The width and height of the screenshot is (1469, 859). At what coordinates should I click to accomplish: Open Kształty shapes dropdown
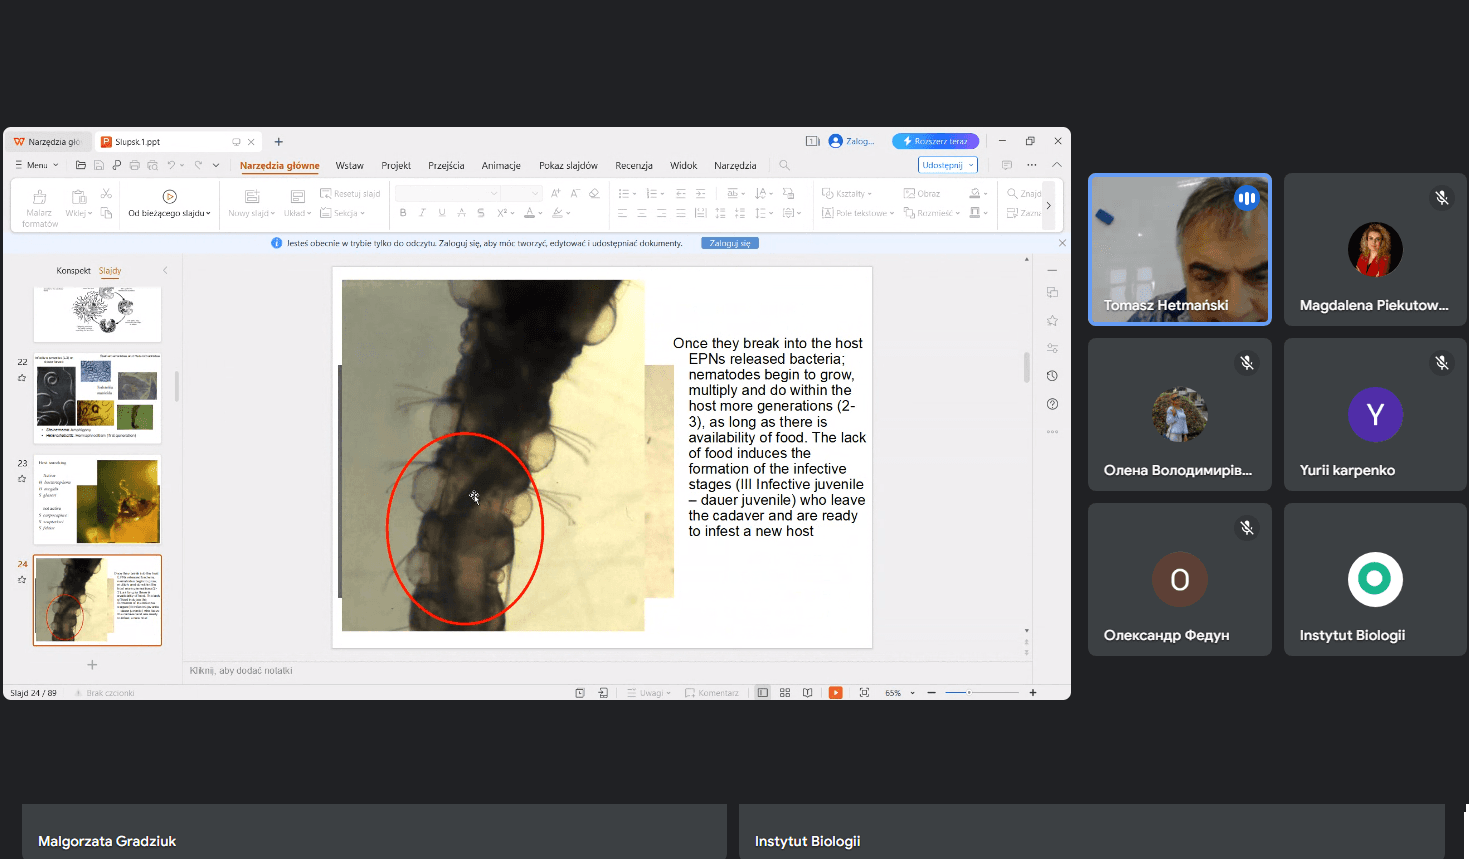coord(847,193)
